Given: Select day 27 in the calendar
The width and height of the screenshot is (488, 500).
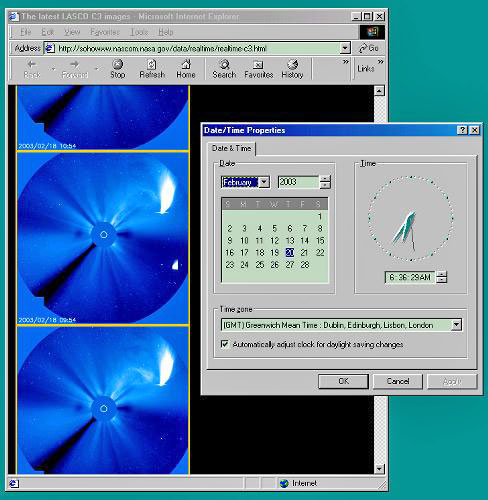Looking at the screenshot, I should click(x=290, y=265).
